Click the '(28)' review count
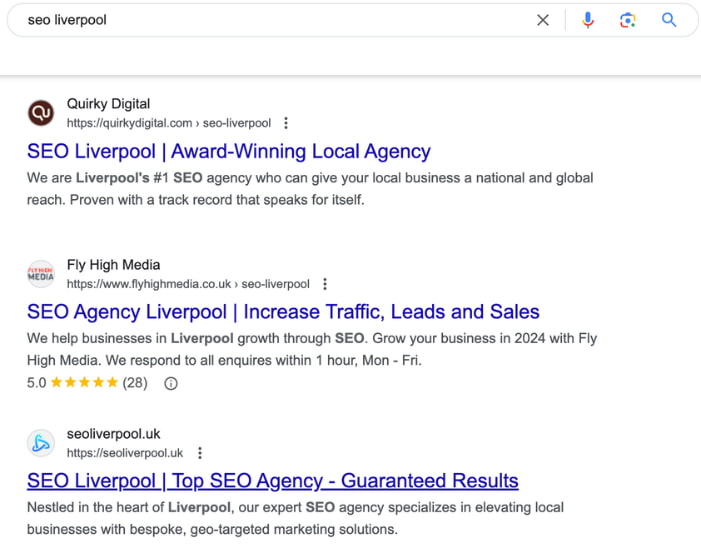This screenshot has width=701, height=553. coord(135,383)
